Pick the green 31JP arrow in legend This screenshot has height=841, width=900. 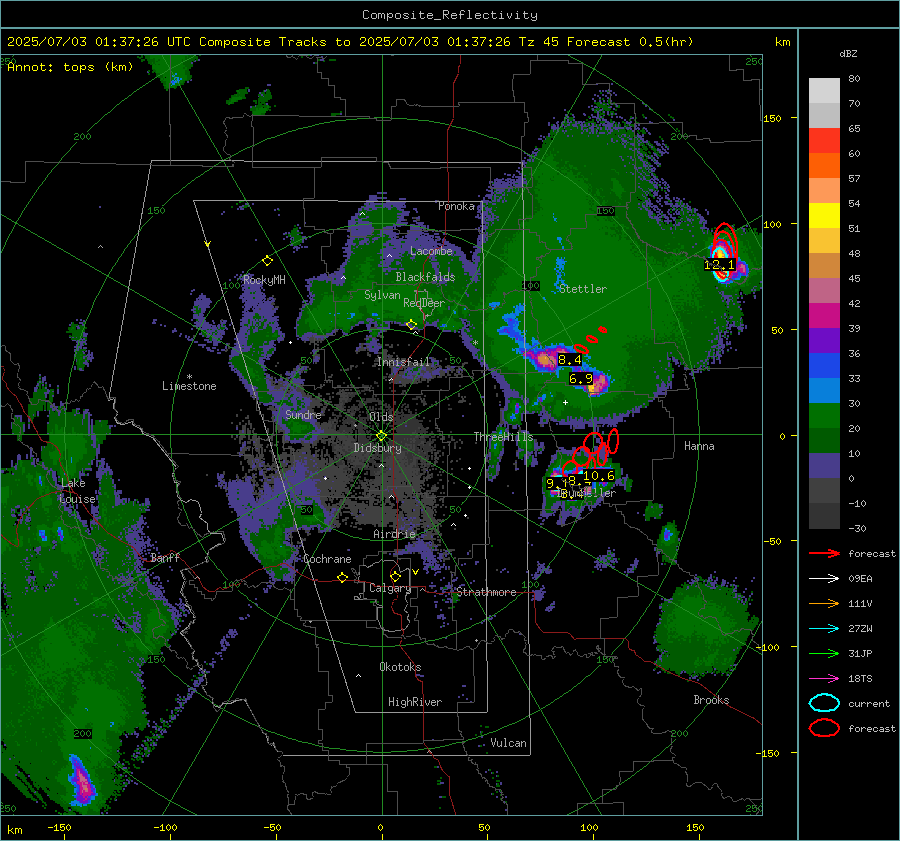click(824, 653)
